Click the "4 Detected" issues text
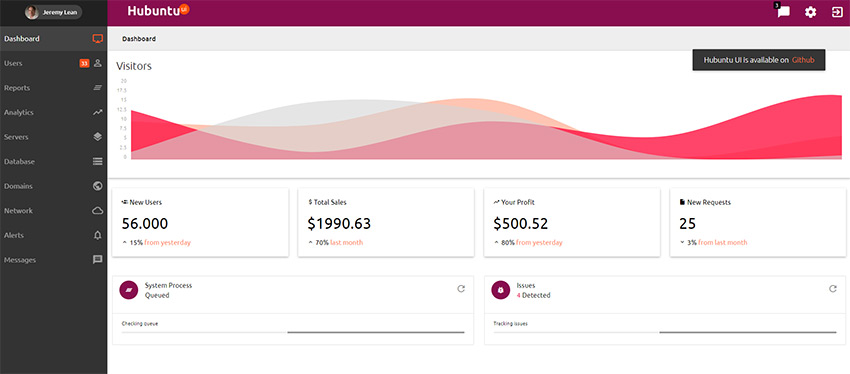Image resolution: width=850 pixels, height=374 pixels. pos(533,295)
